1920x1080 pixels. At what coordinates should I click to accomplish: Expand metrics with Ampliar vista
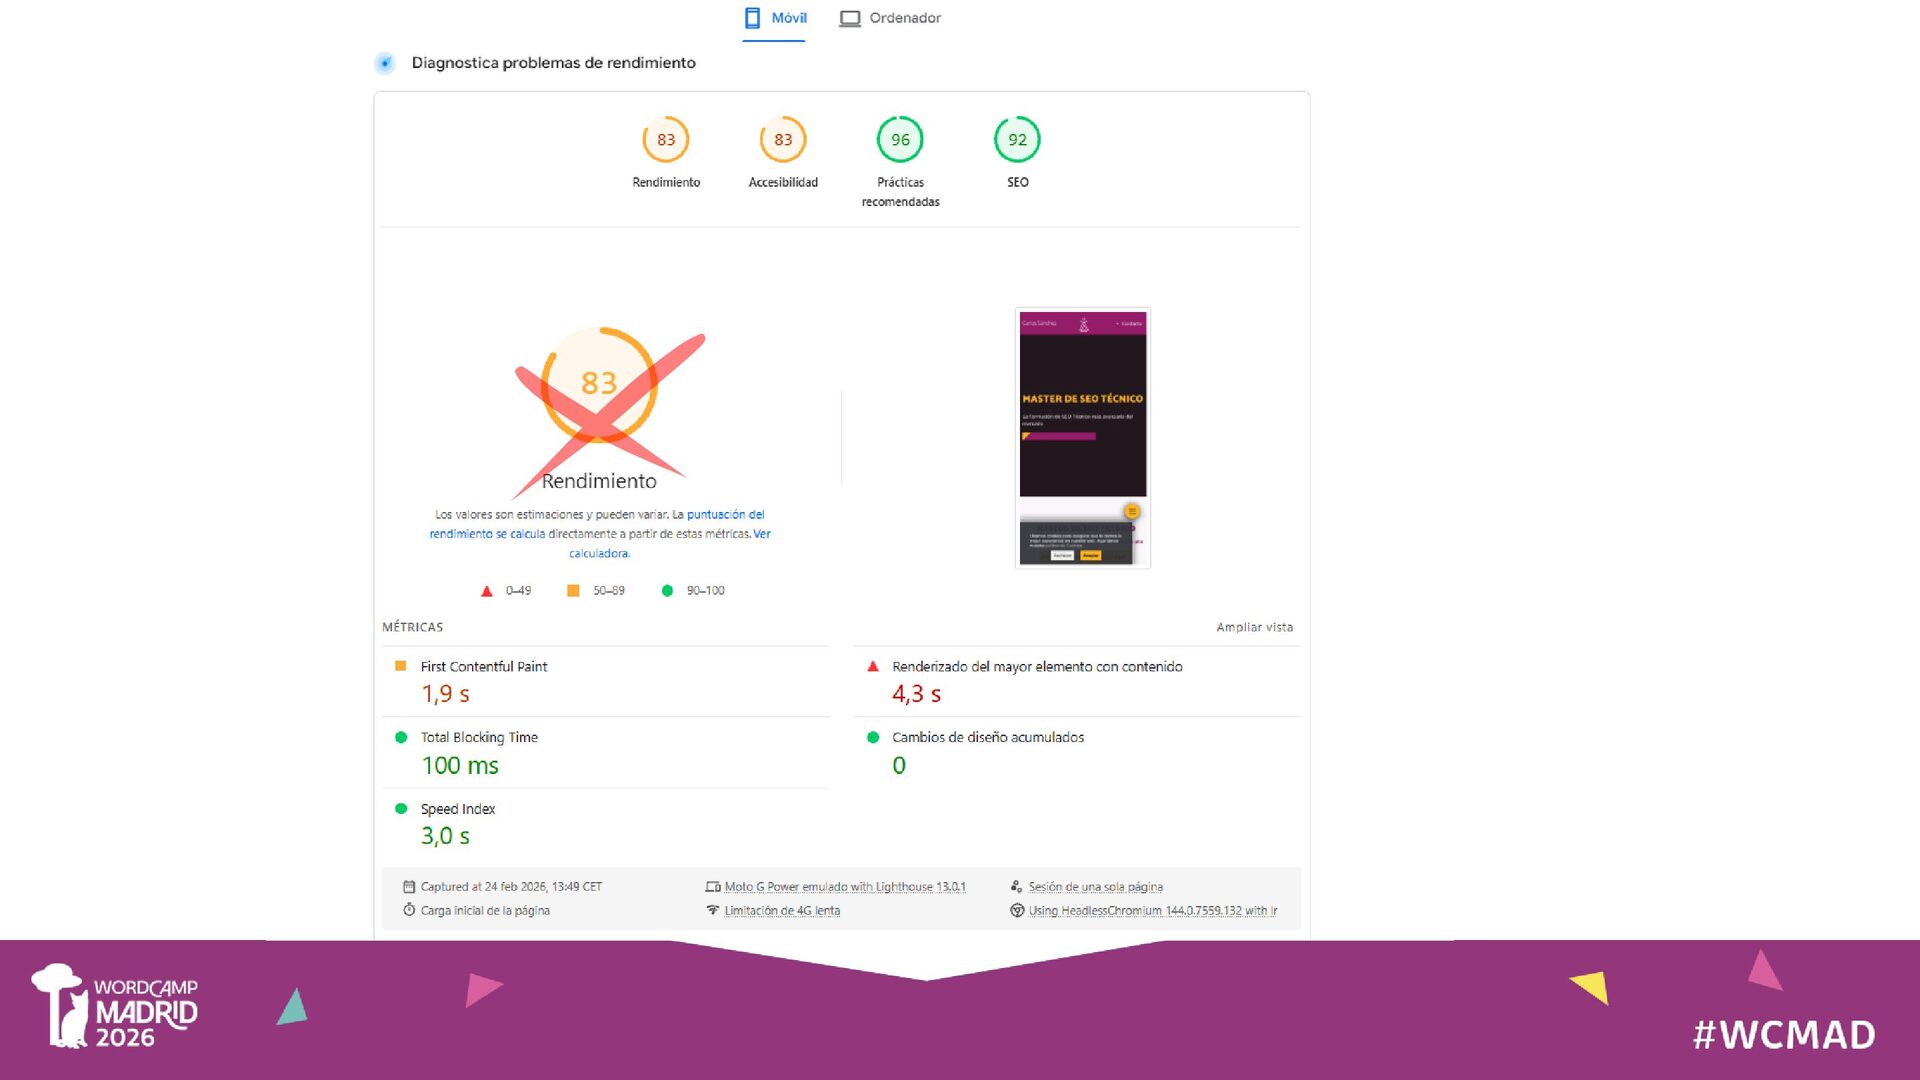[x=1254, y=628]
